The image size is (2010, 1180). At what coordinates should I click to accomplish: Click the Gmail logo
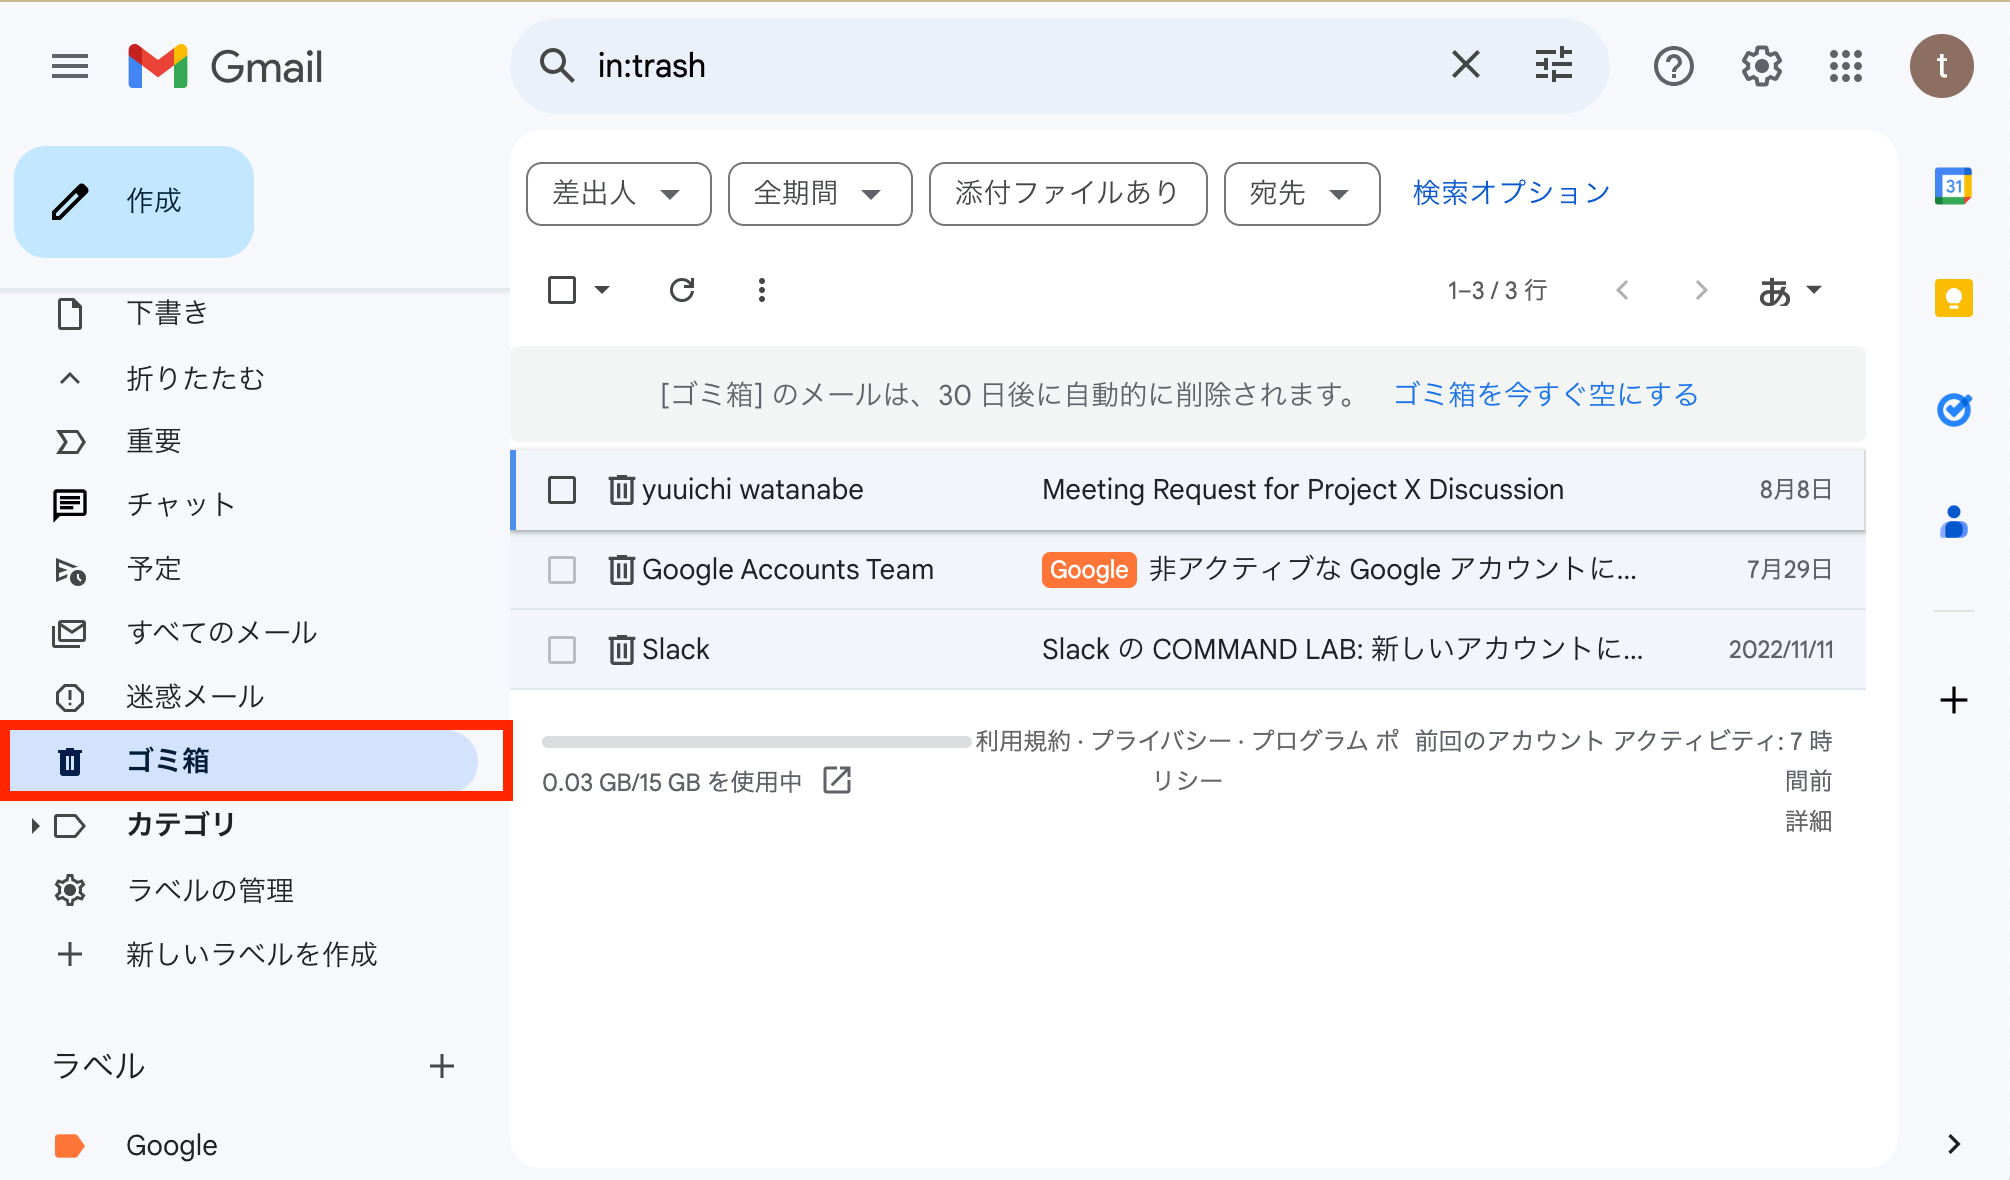[x=226, y=66]
